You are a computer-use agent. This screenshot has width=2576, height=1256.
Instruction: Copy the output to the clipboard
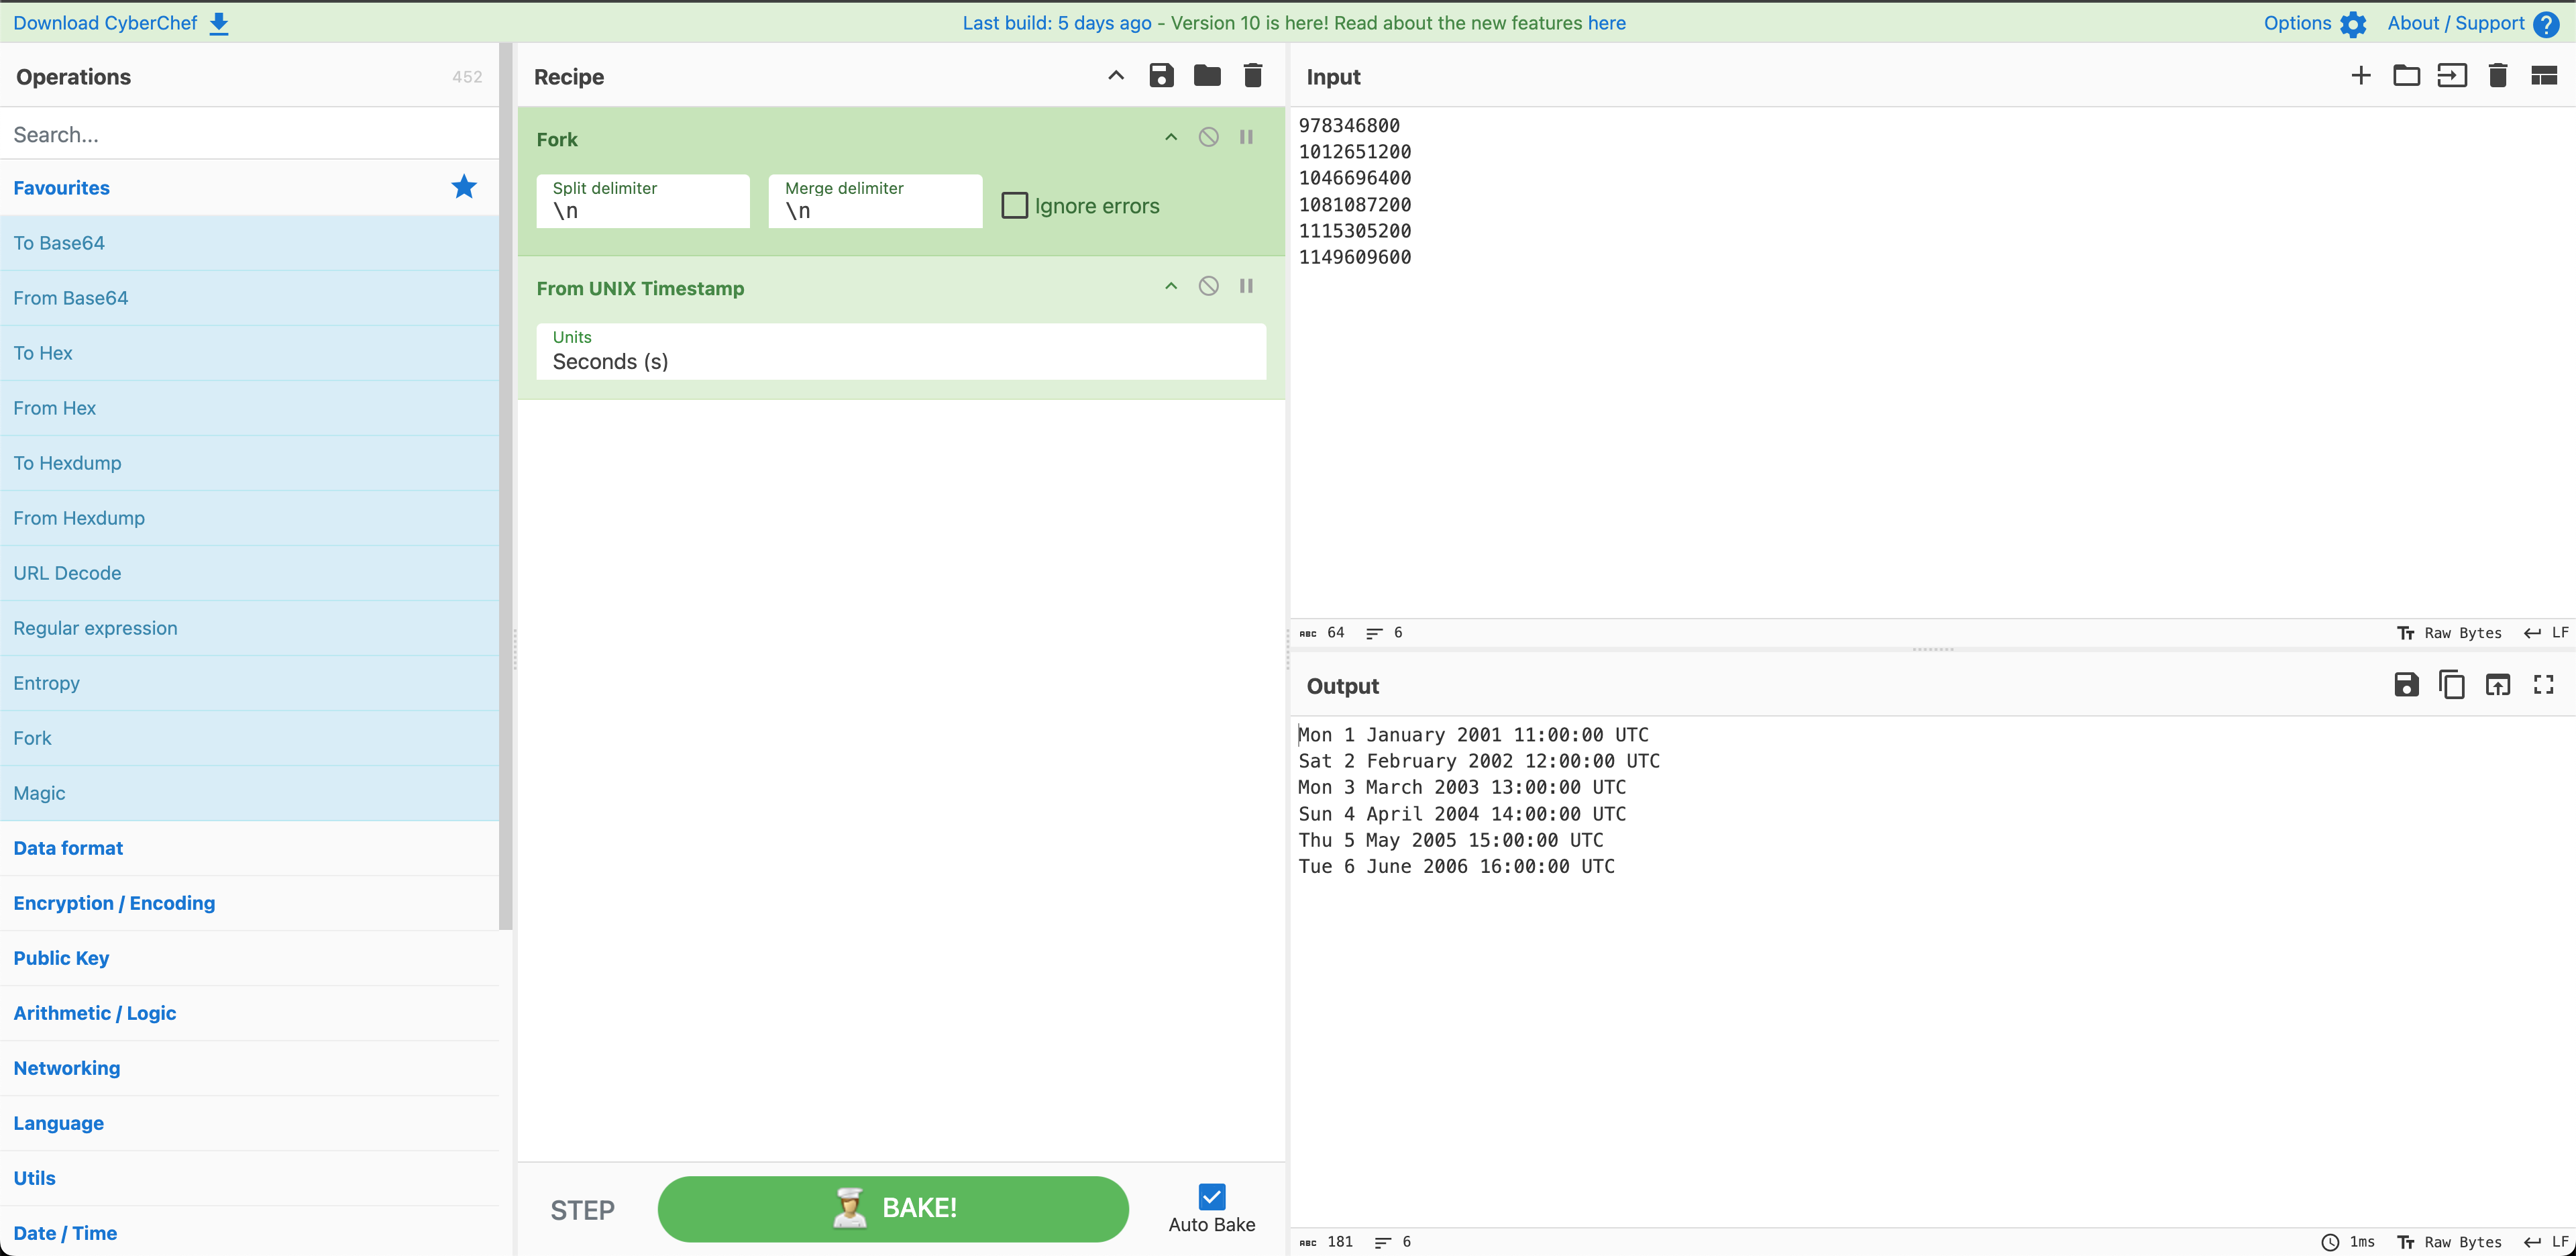[2452, 685]
